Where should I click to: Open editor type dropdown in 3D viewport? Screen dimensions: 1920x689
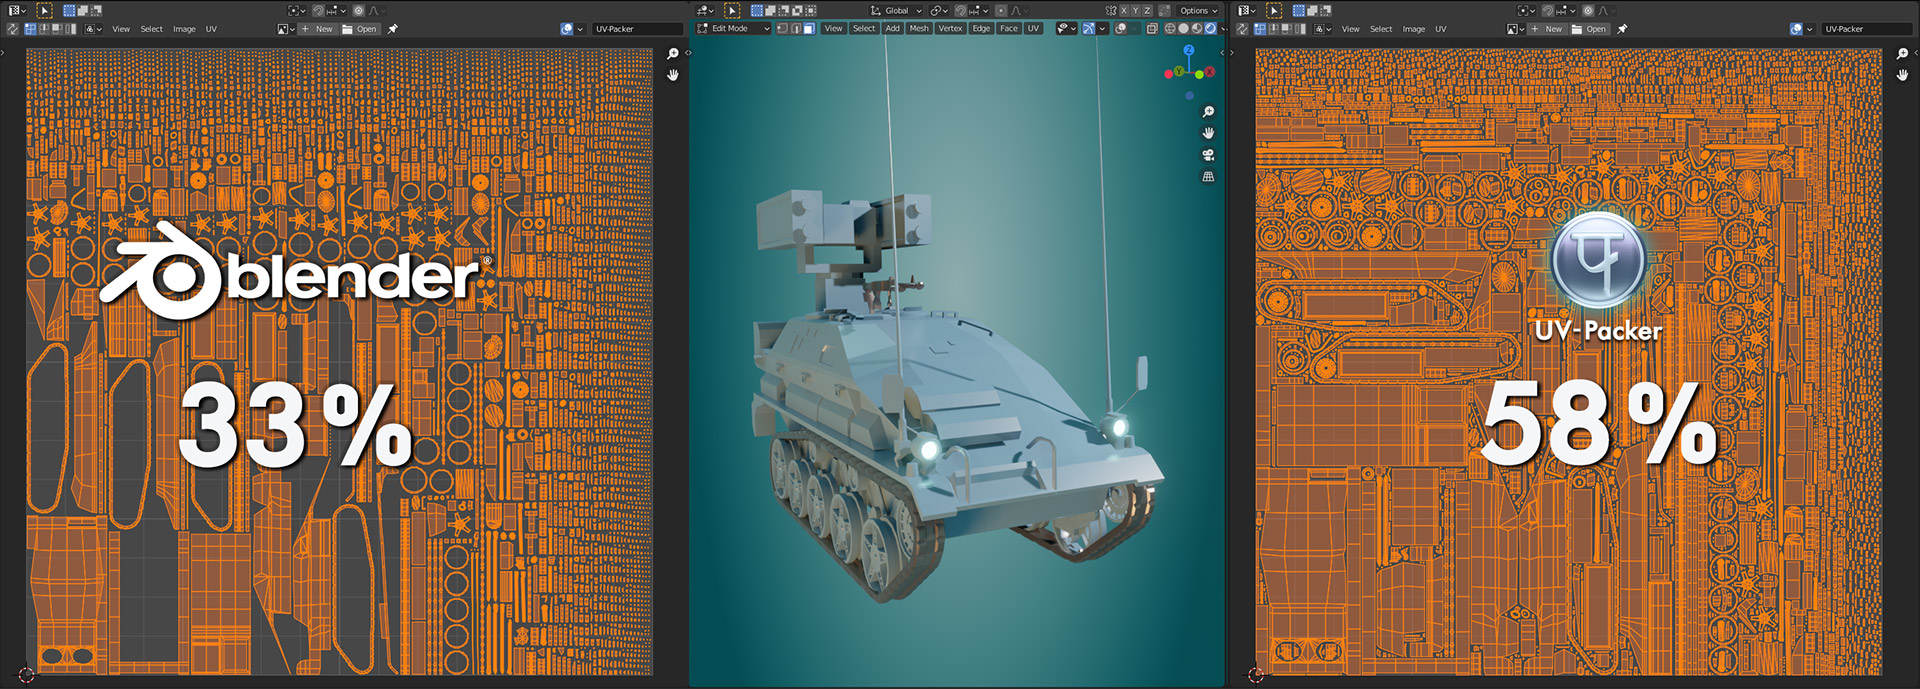coord(703,10)
